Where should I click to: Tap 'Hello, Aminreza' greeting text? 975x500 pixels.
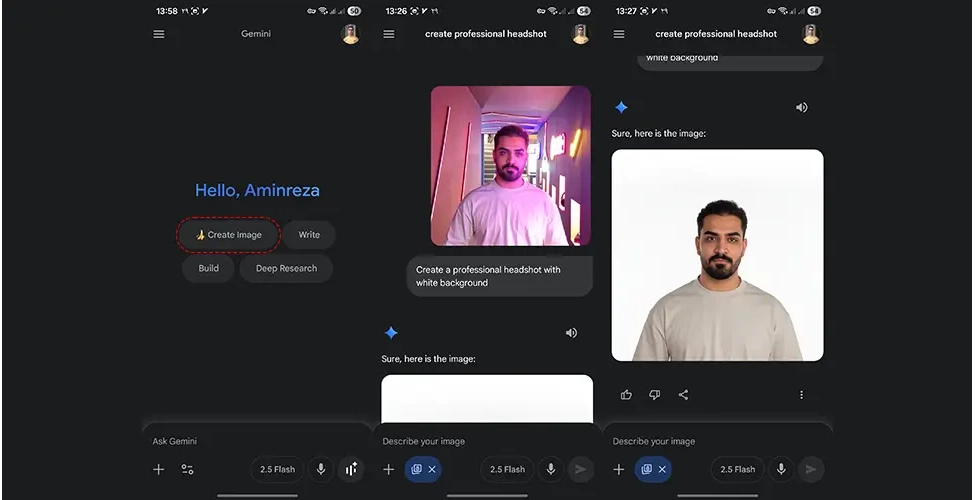tap(257, 190)
